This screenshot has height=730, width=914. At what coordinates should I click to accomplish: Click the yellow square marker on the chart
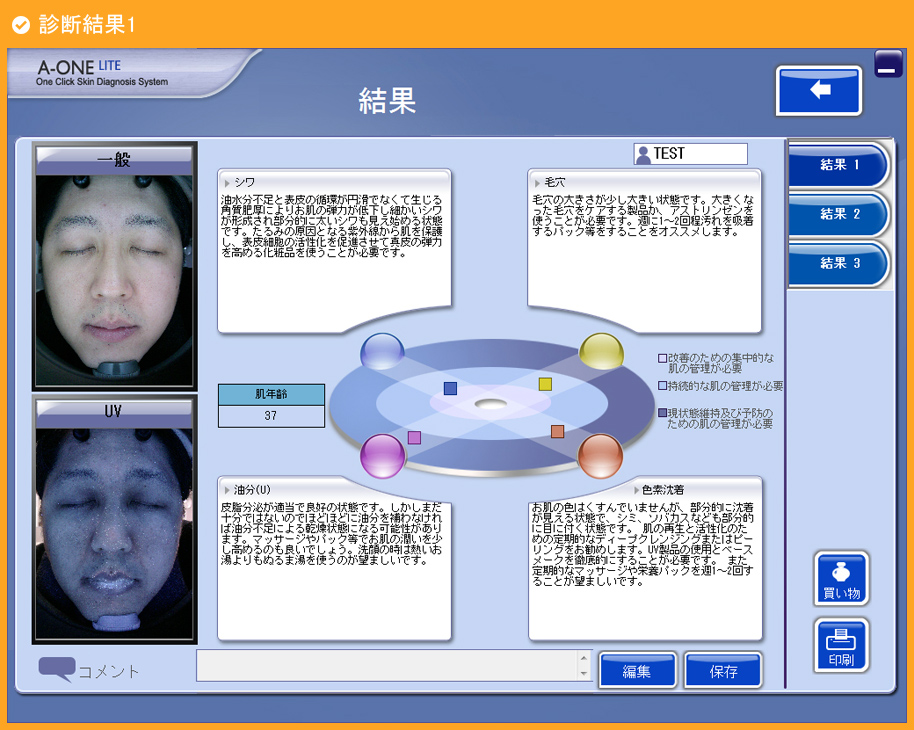[543, 383]
